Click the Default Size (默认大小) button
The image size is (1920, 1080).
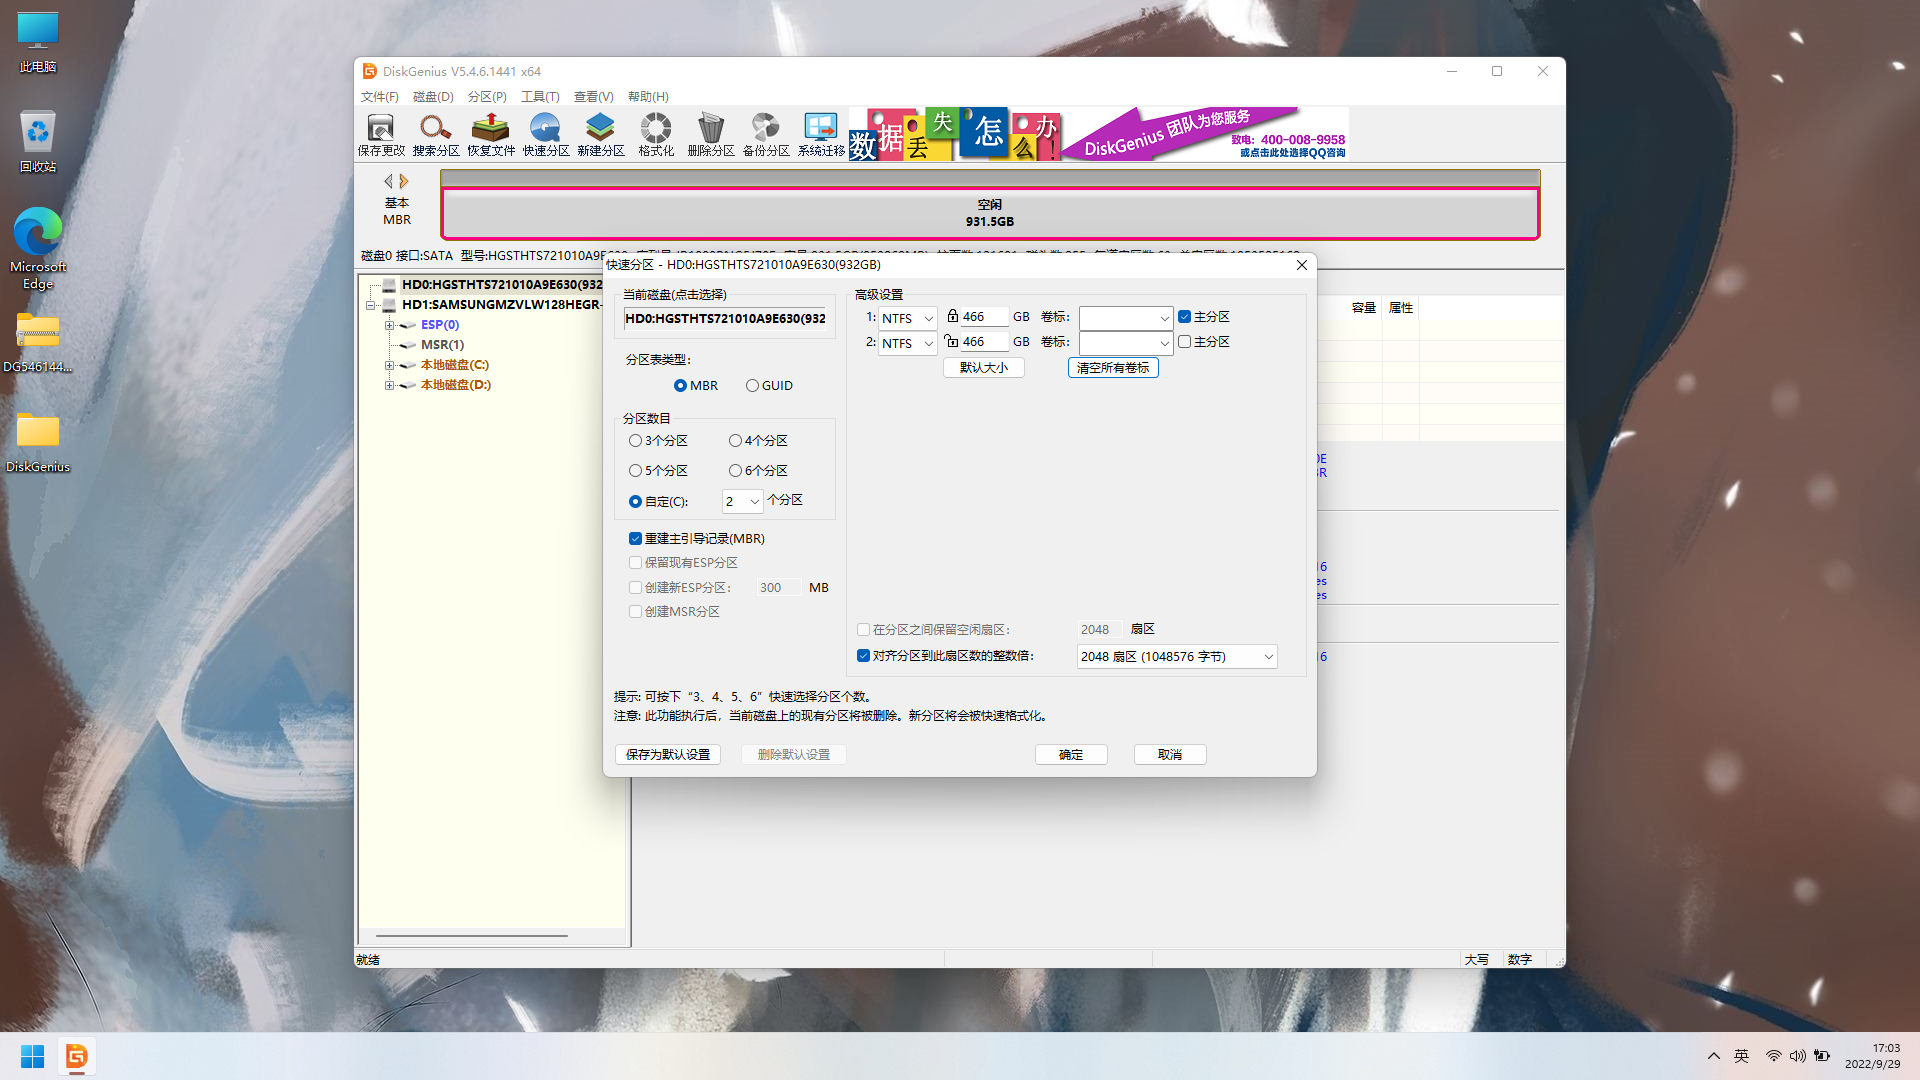983,368
